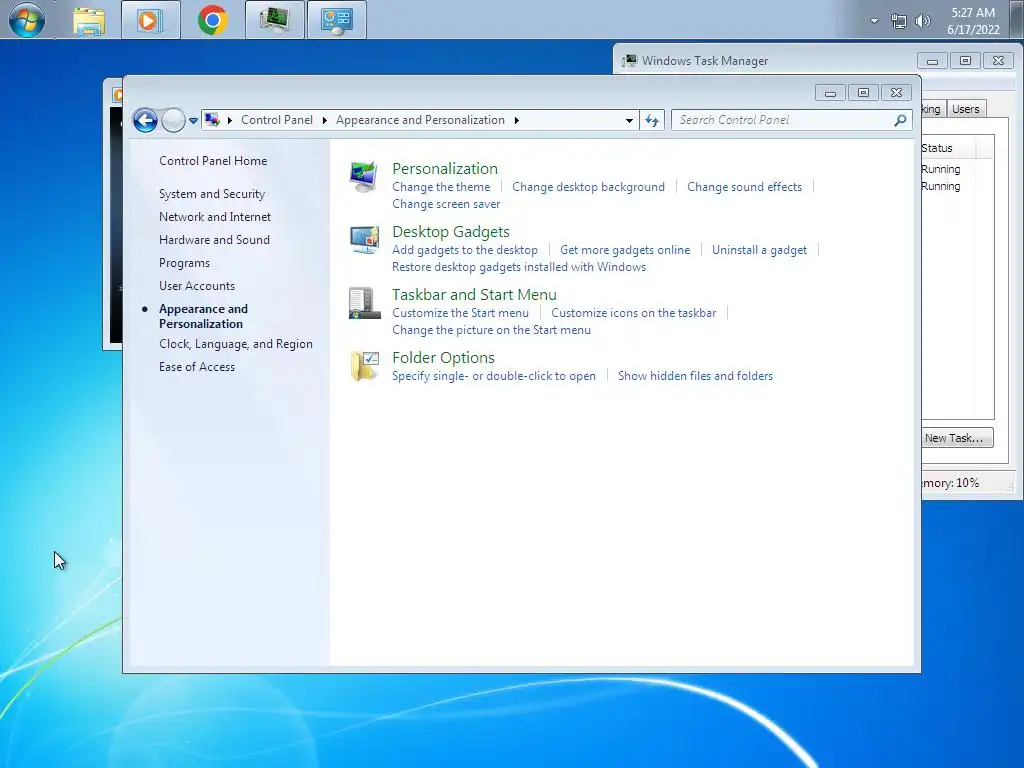Click Get more gadgets online

pyautogui.click(x=625, y=249)
